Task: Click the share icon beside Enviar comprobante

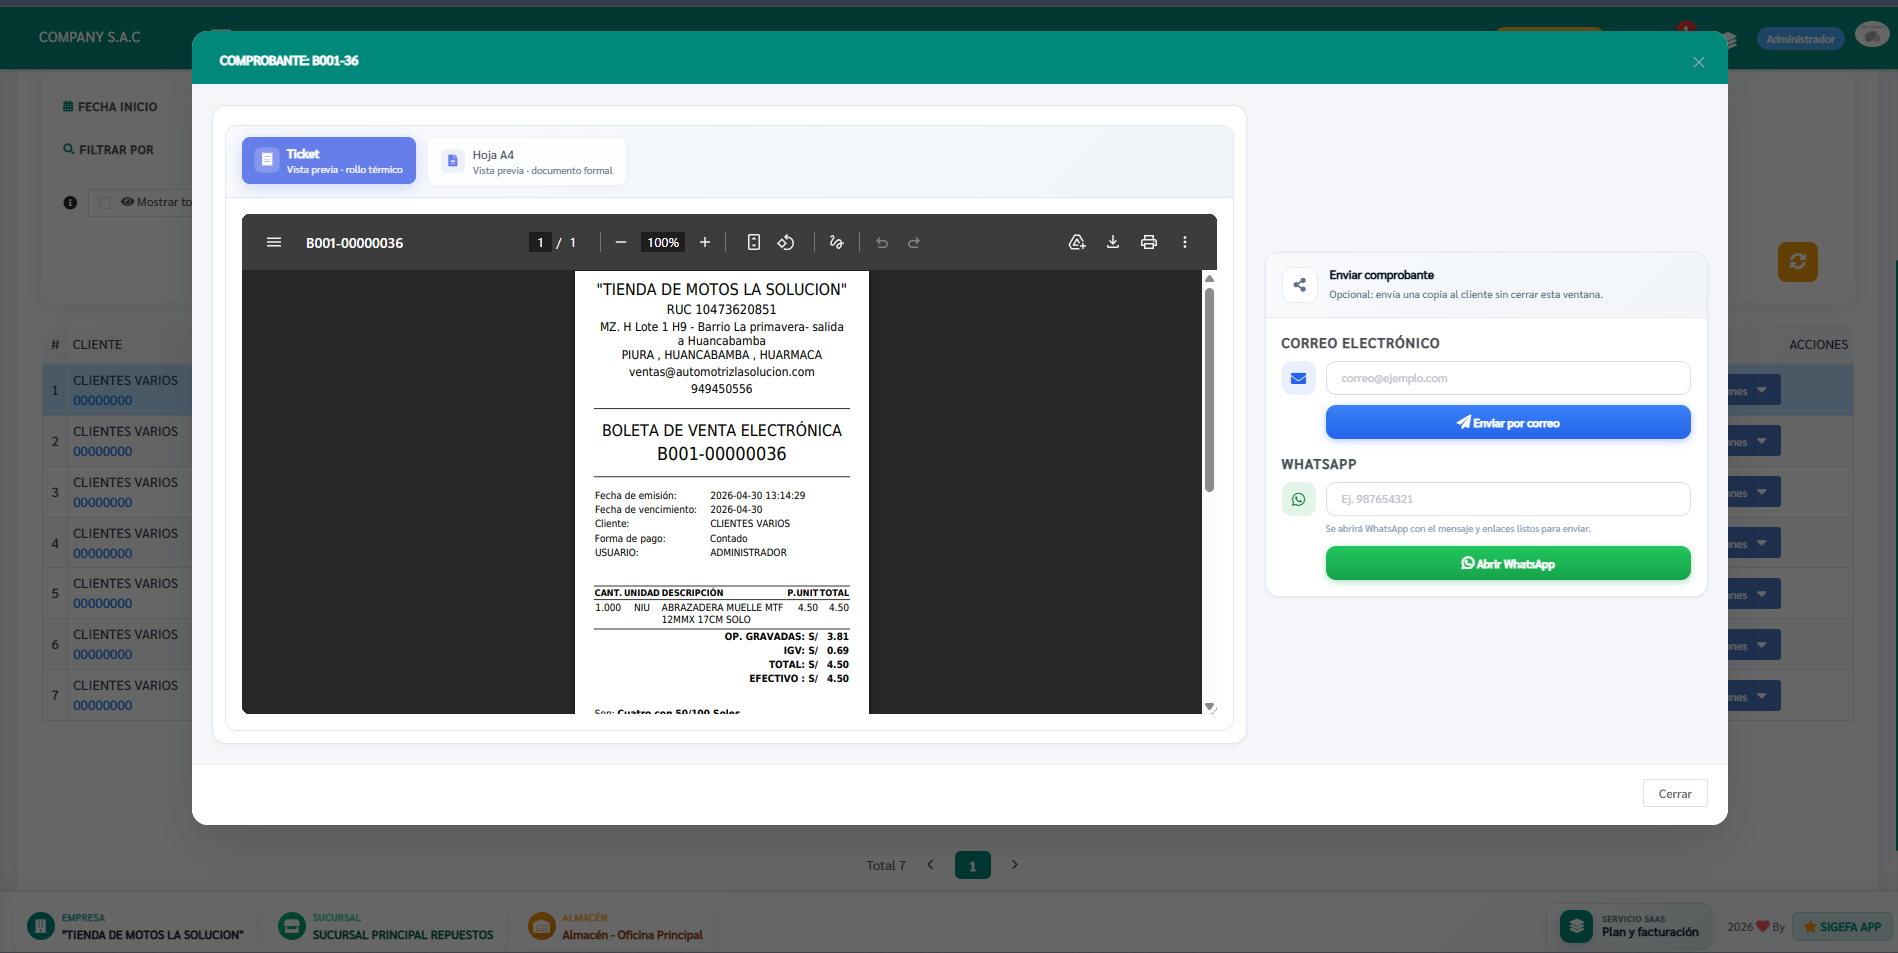Action: pos(1299,285)
